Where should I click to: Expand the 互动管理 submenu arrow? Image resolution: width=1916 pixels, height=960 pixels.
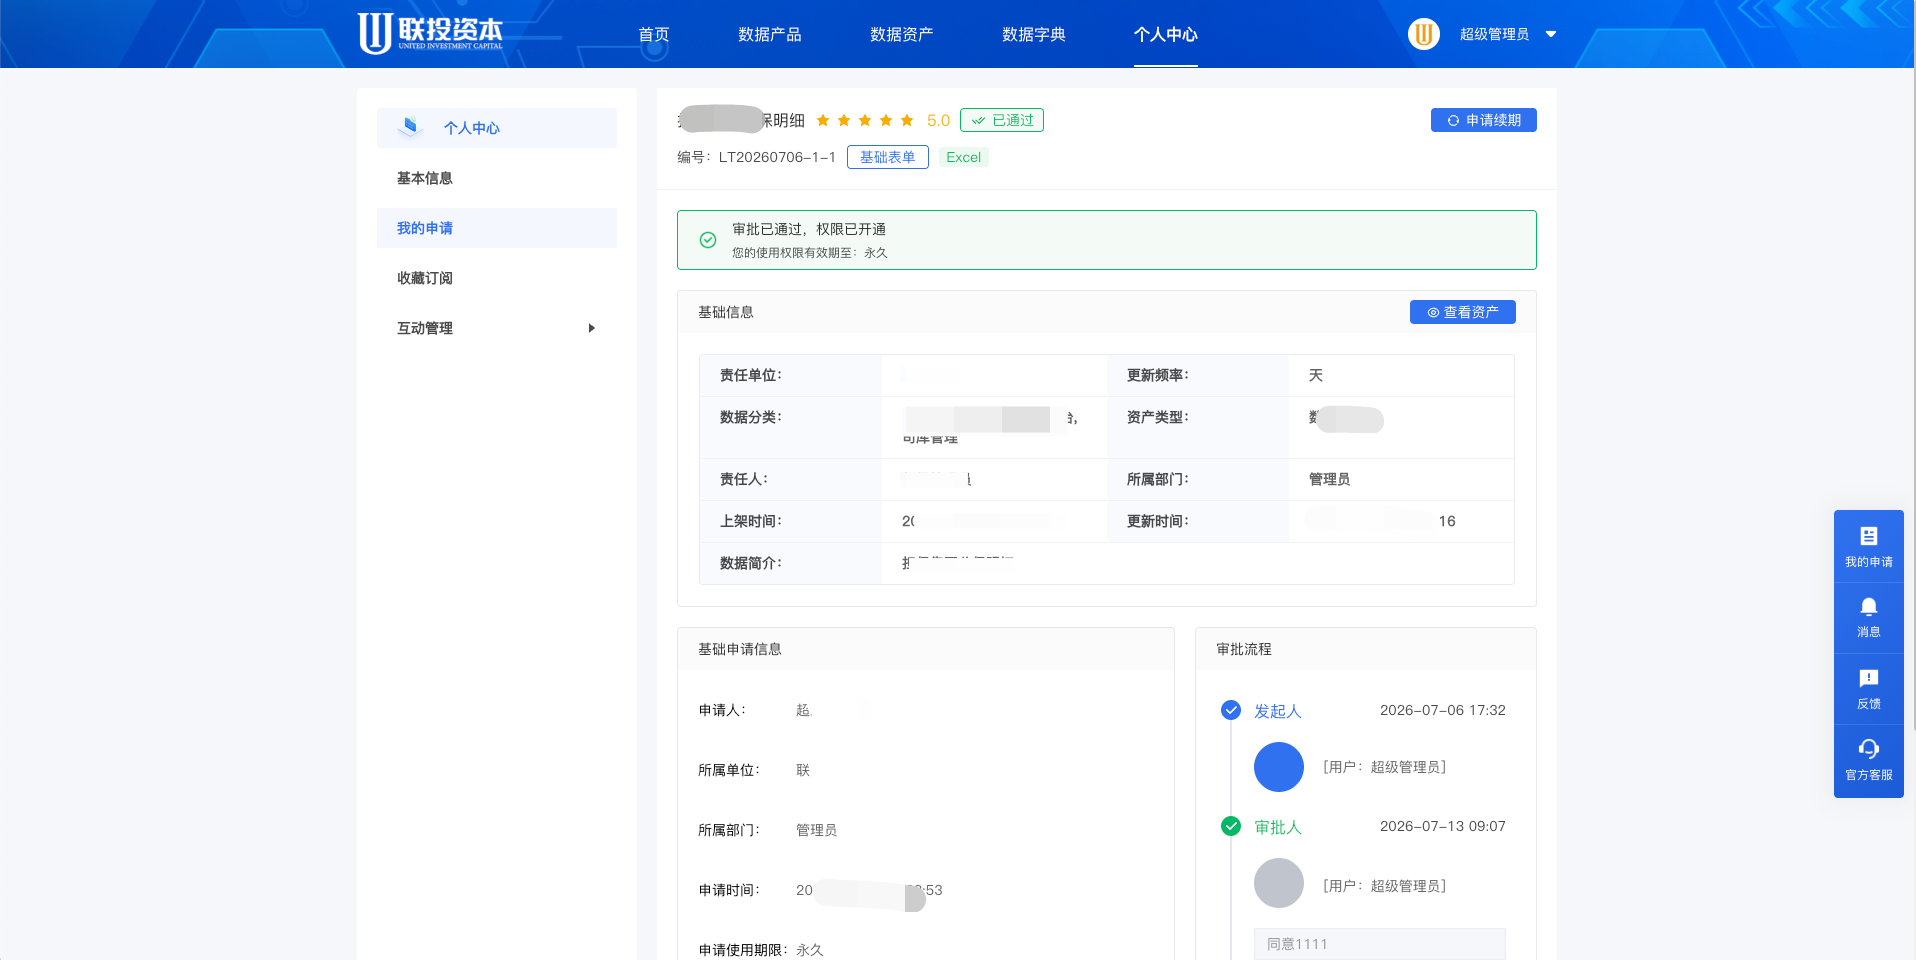coord(592,328)
